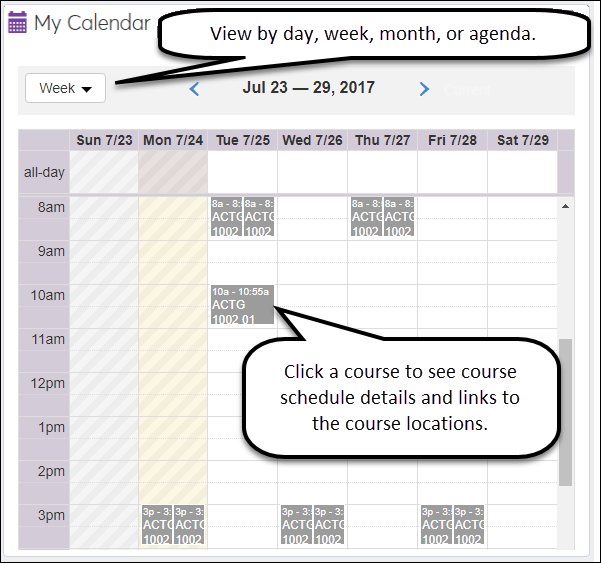Open second Thursday 8am ACTG course
The height and width of the screenshot is (563, 601).
[399, 217]
